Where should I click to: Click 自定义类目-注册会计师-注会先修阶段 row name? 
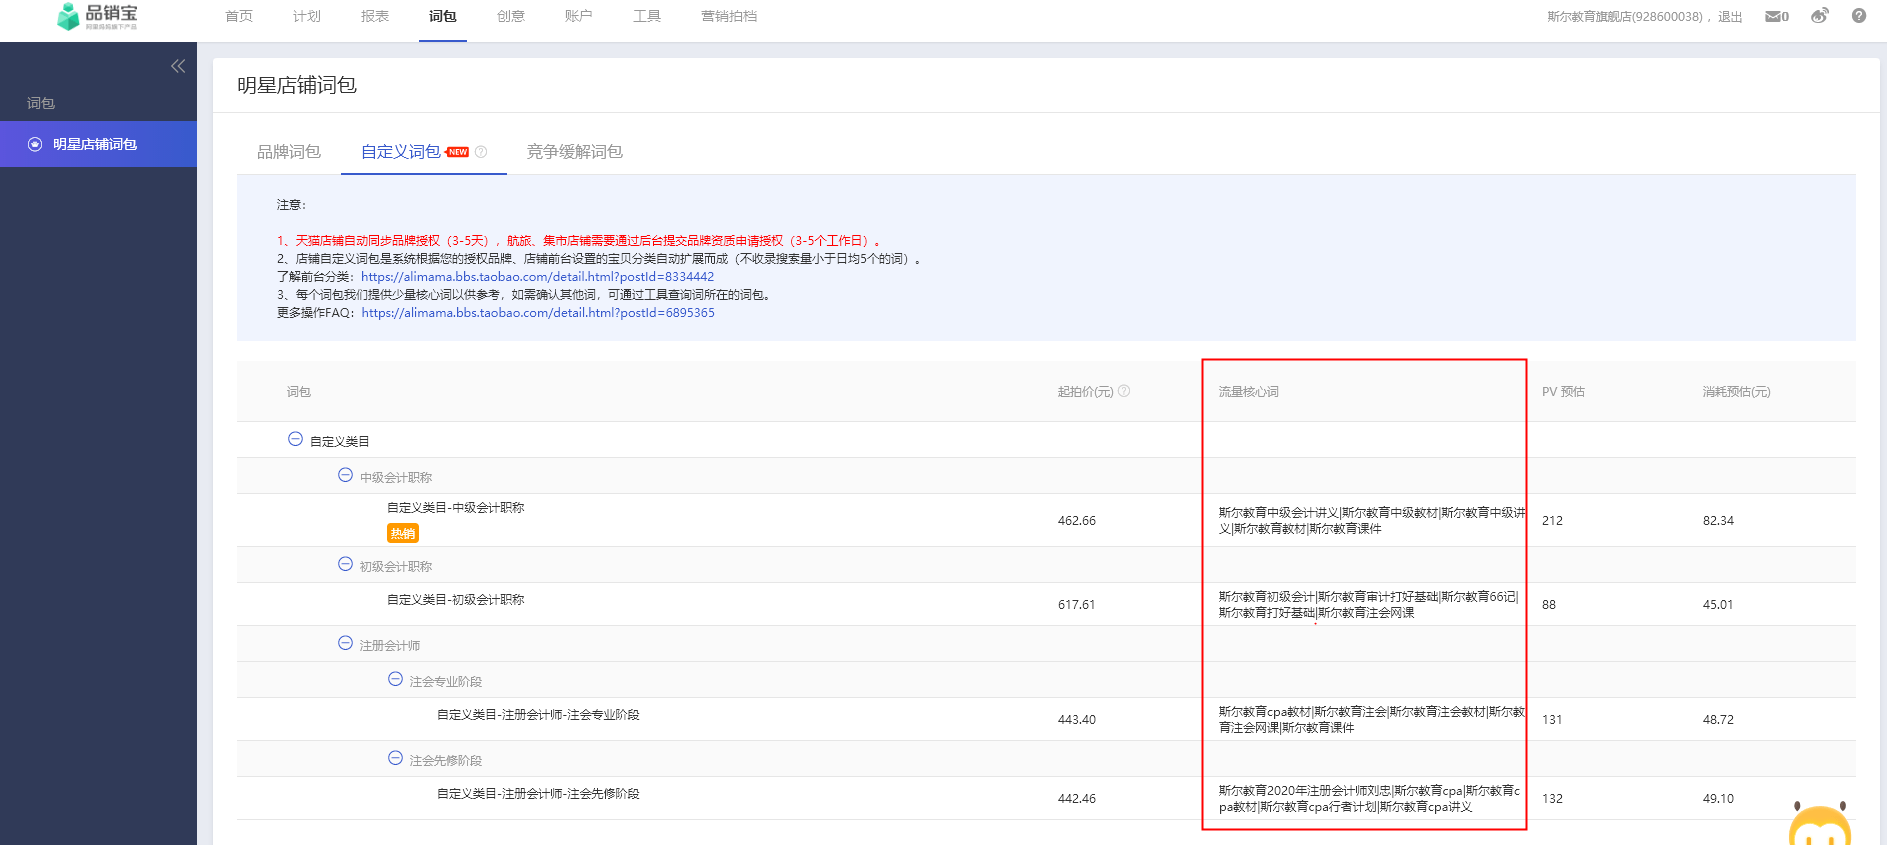(x=538, y=794)
